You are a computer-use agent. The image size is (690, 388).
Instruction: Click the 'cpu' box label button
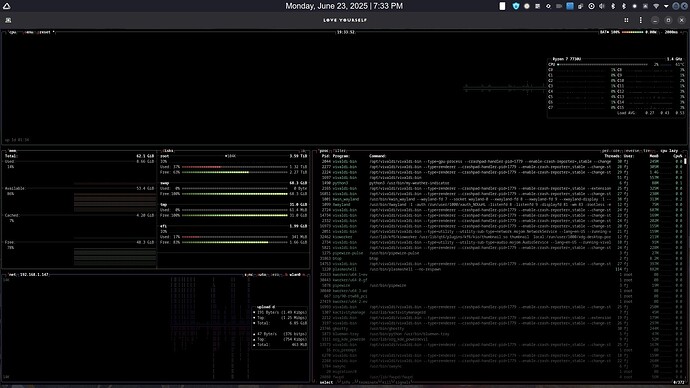click(x=12, y=32)
